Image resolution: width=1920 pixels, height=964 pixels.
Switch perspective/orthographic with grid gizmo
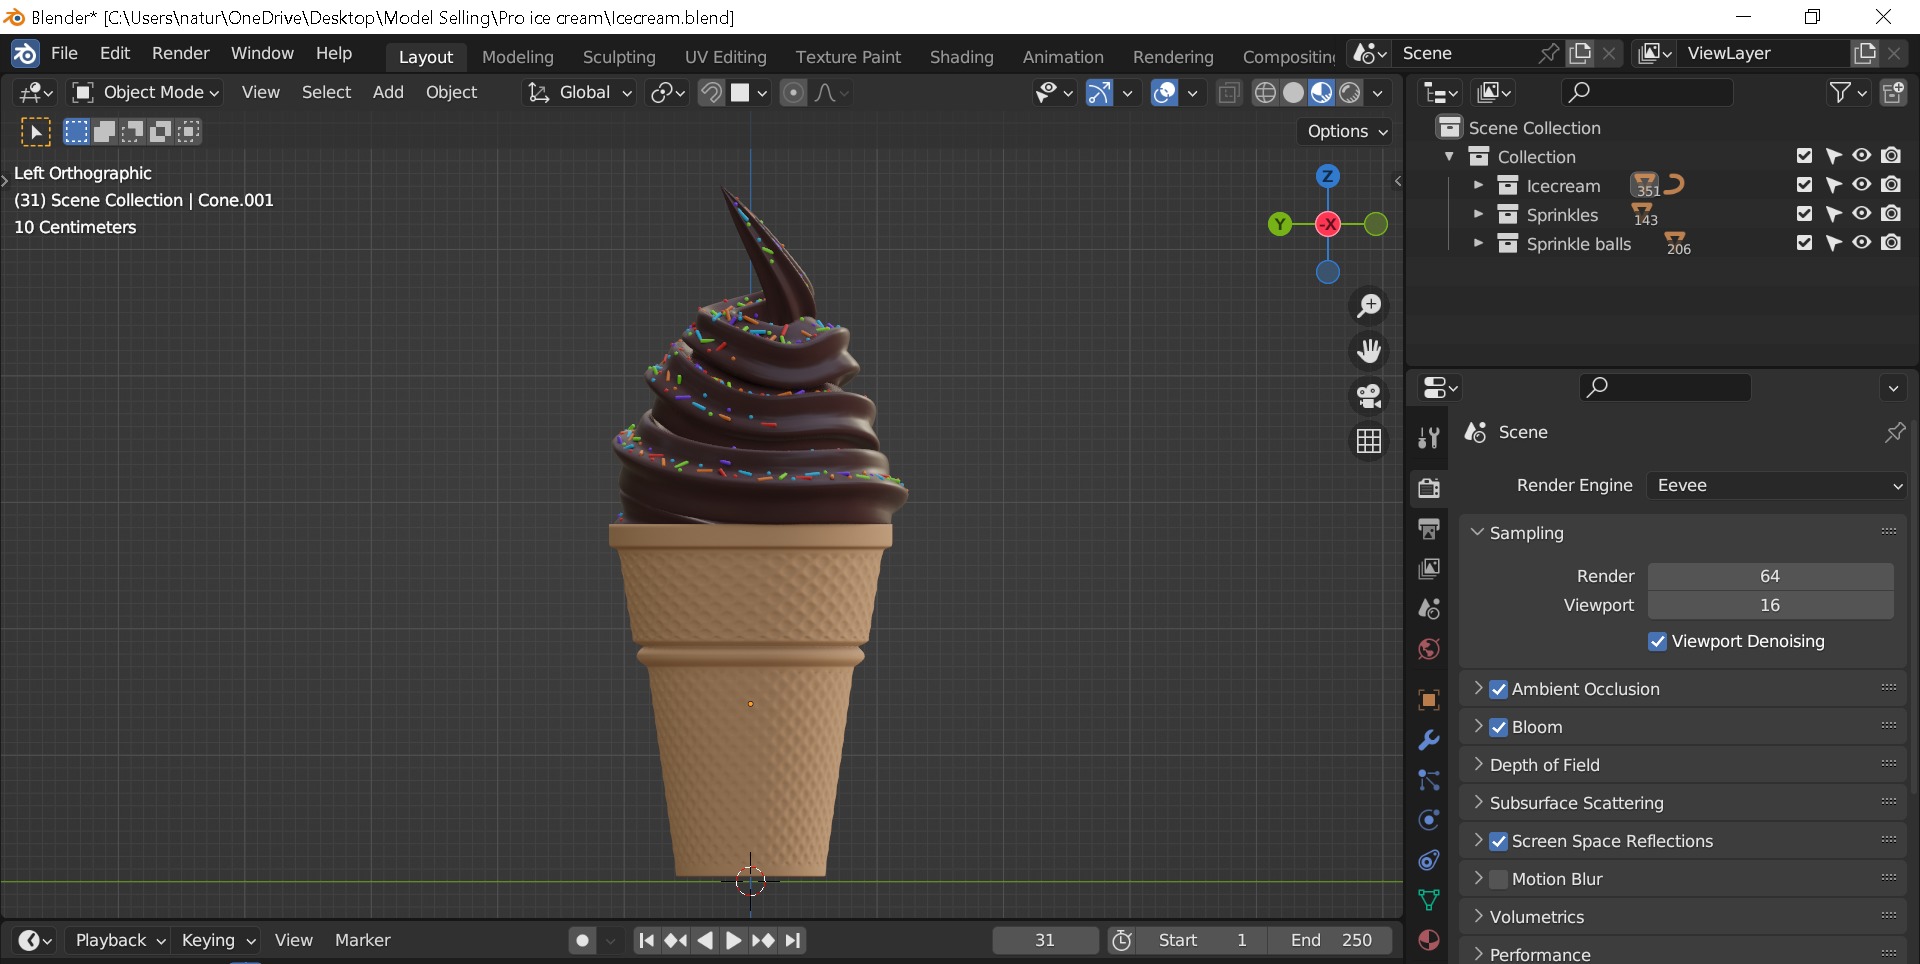1369,440
